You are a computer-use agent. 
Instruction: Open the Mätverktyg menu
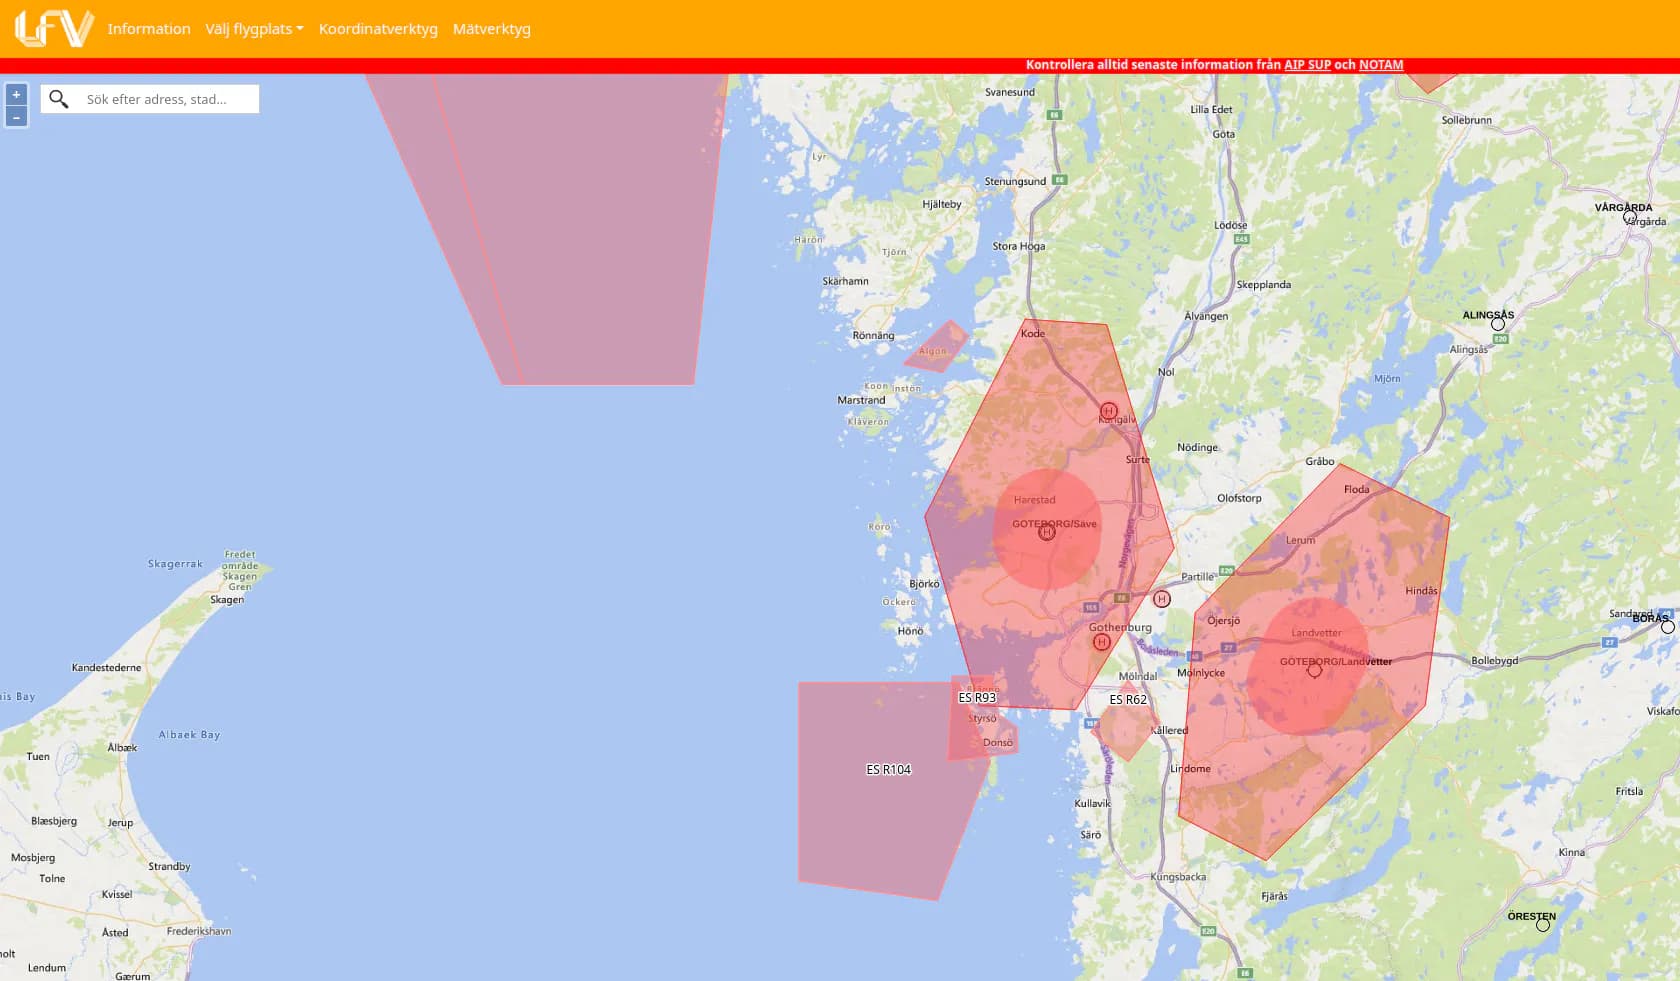(492, 29)
